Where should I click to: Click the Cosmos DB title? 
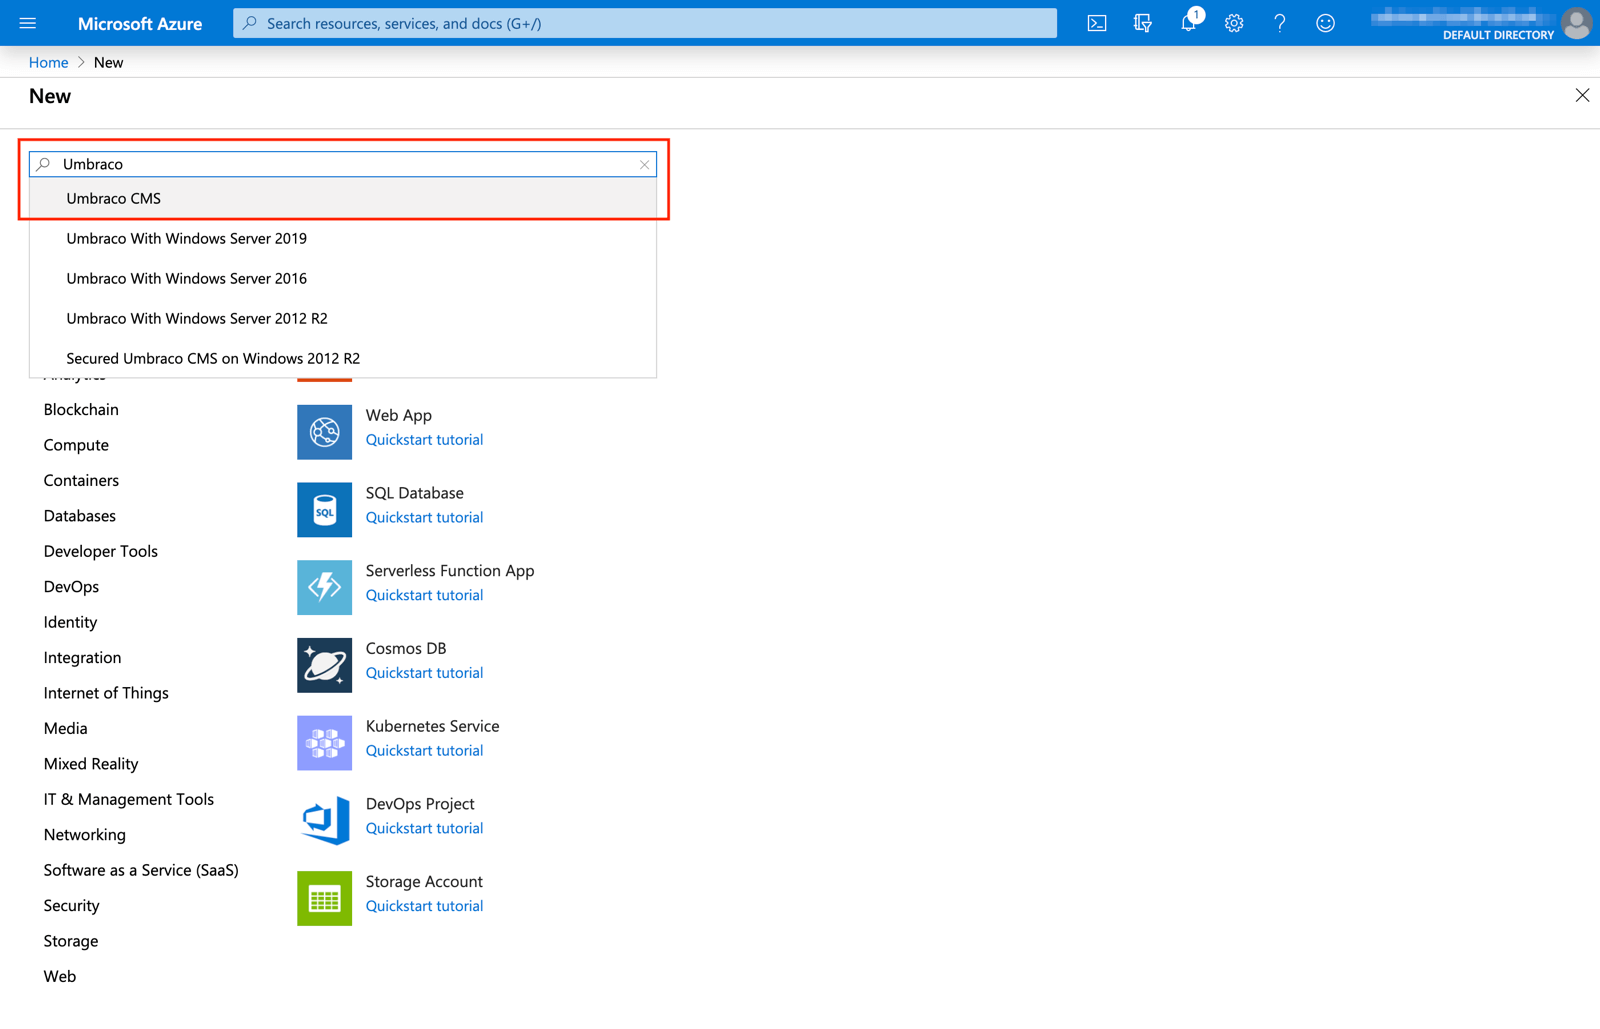[x=406, y=648]
